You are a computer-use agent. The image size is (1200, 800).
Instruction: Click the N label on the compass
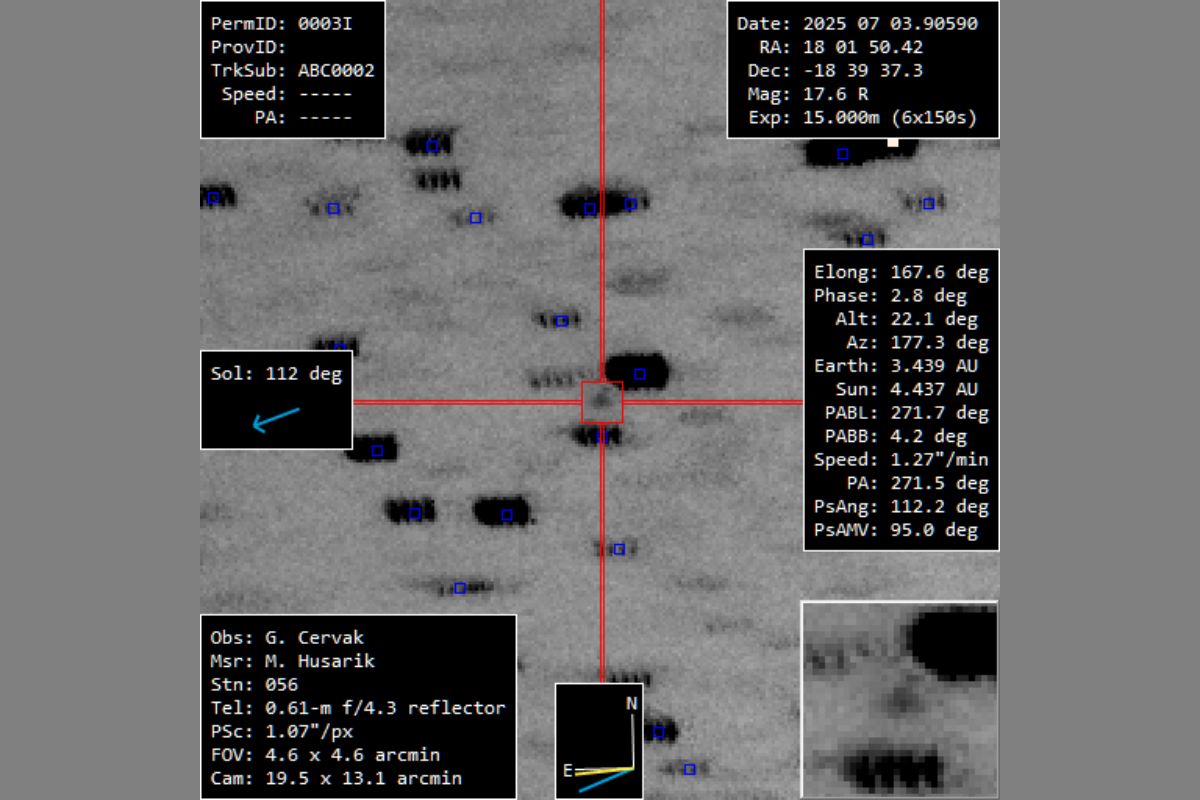[x=631, y=703]
